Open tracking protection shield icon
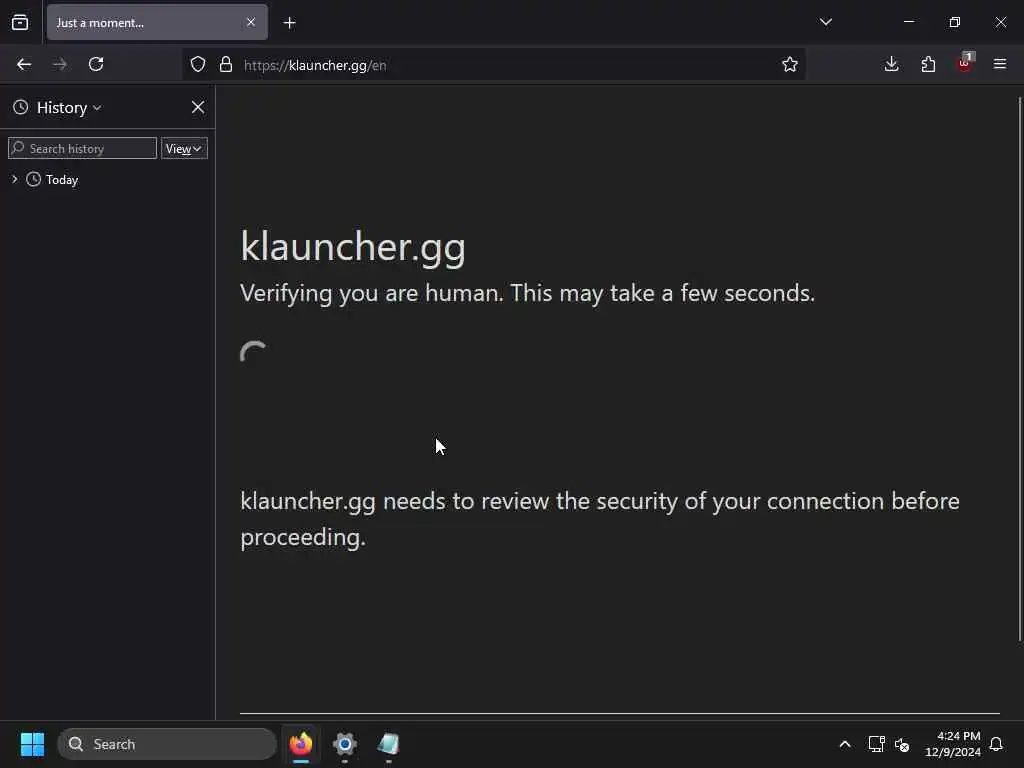The image size is (1024, 768). click(198, 64)
